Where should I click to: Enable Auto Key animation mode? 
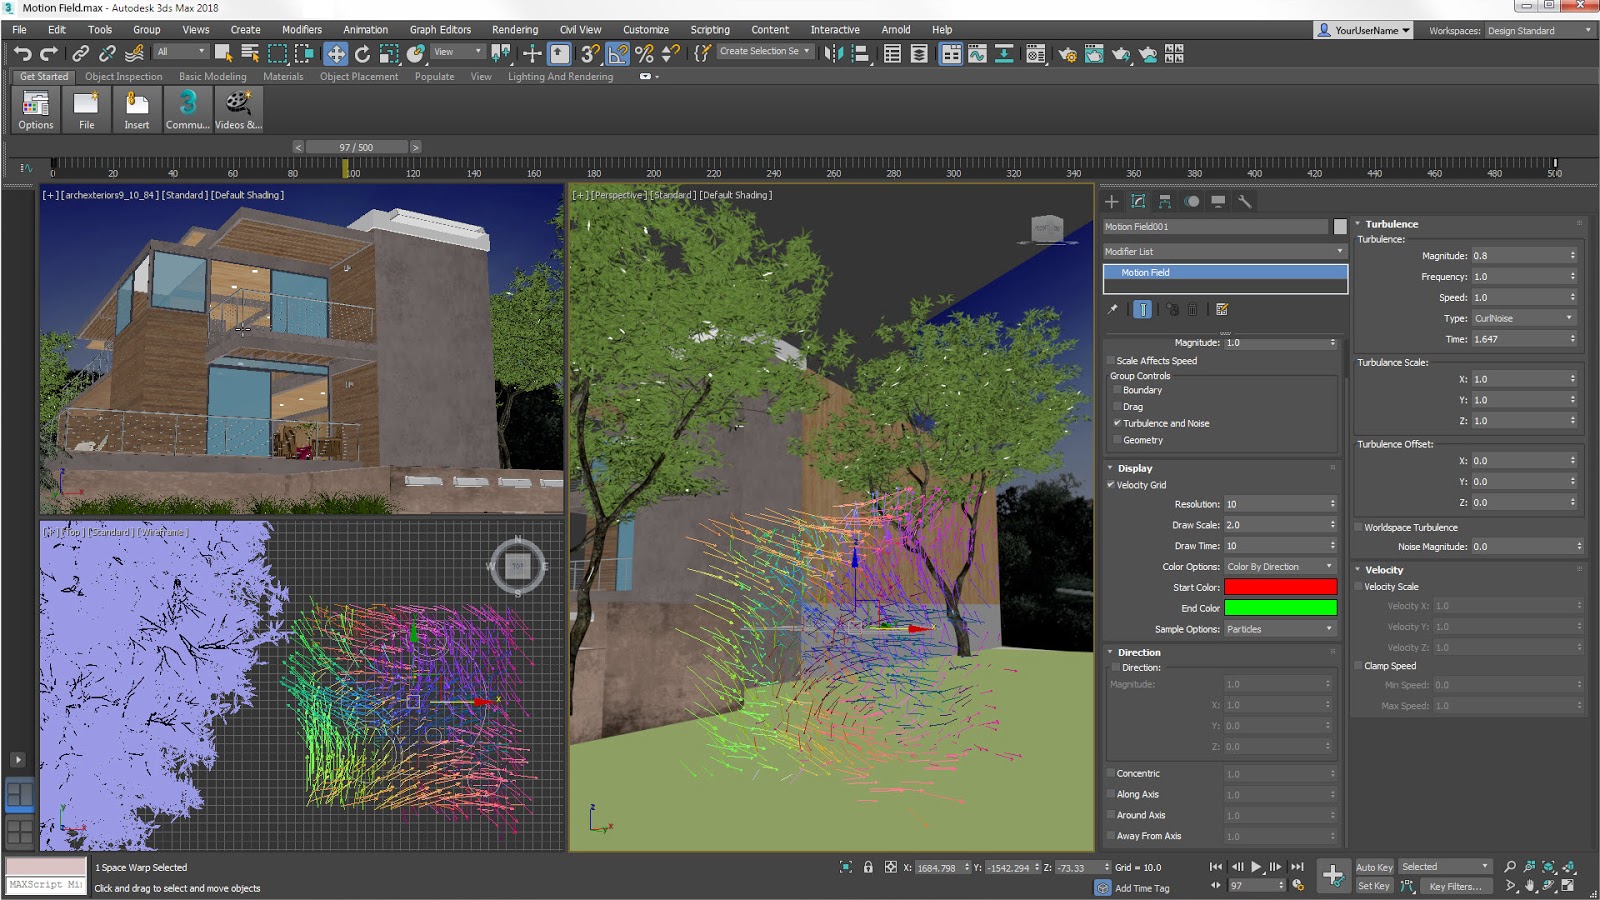(x=1374, y=866)
